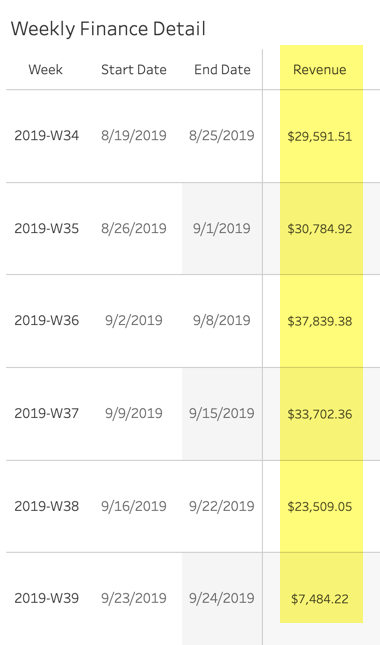
Task: Click the Revenue column header
Action: pyautogui.click(x=320, y=70)
